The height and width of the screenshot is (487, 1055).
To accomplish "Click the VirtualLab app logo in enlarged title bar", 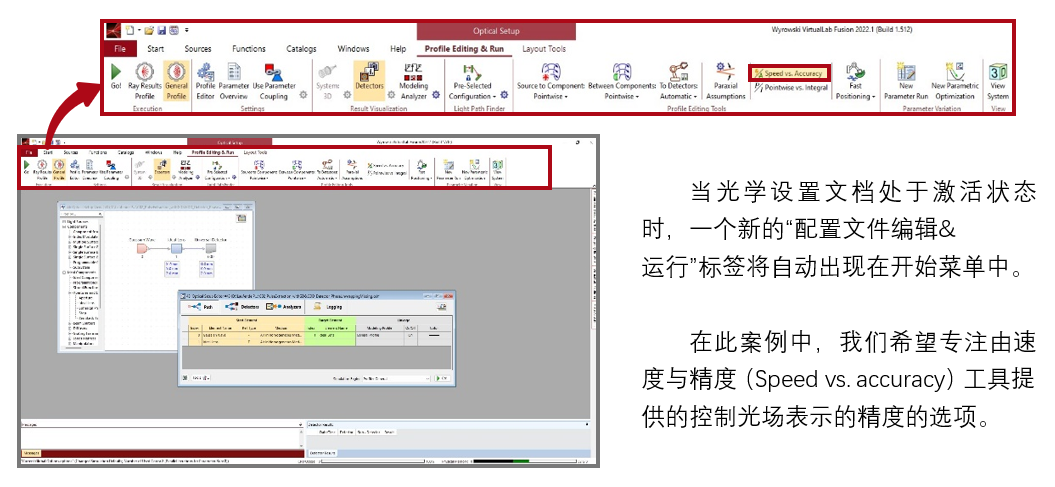I will [x=114, y=30].
